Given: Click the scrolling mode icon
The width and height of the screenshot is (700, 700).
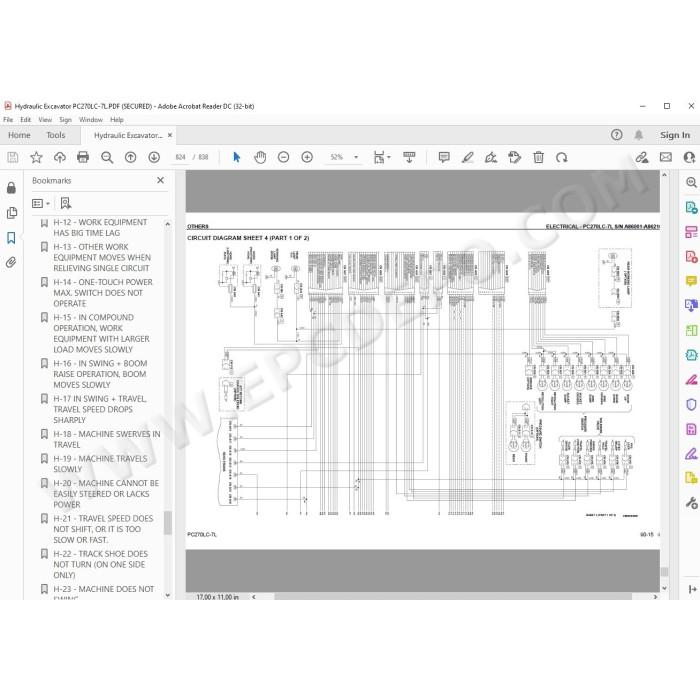Looking at the screenshot, I should (409, 157).
